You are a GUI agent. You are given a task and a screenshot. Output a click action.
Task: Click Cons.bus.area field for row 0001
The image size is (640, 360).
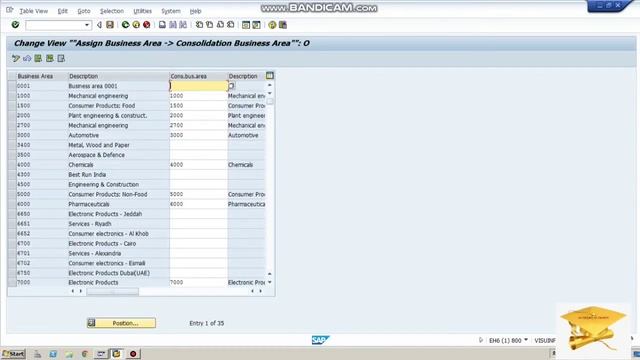198,86
